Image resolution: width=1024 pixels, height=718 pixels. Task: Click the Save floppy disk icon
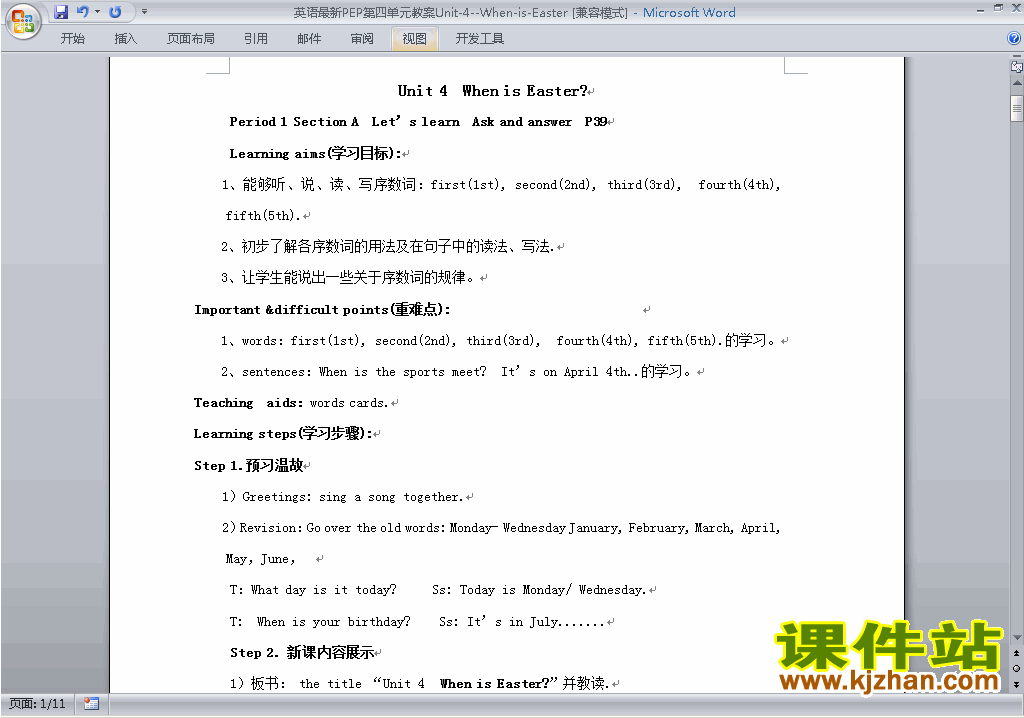(x=61, y=12)
